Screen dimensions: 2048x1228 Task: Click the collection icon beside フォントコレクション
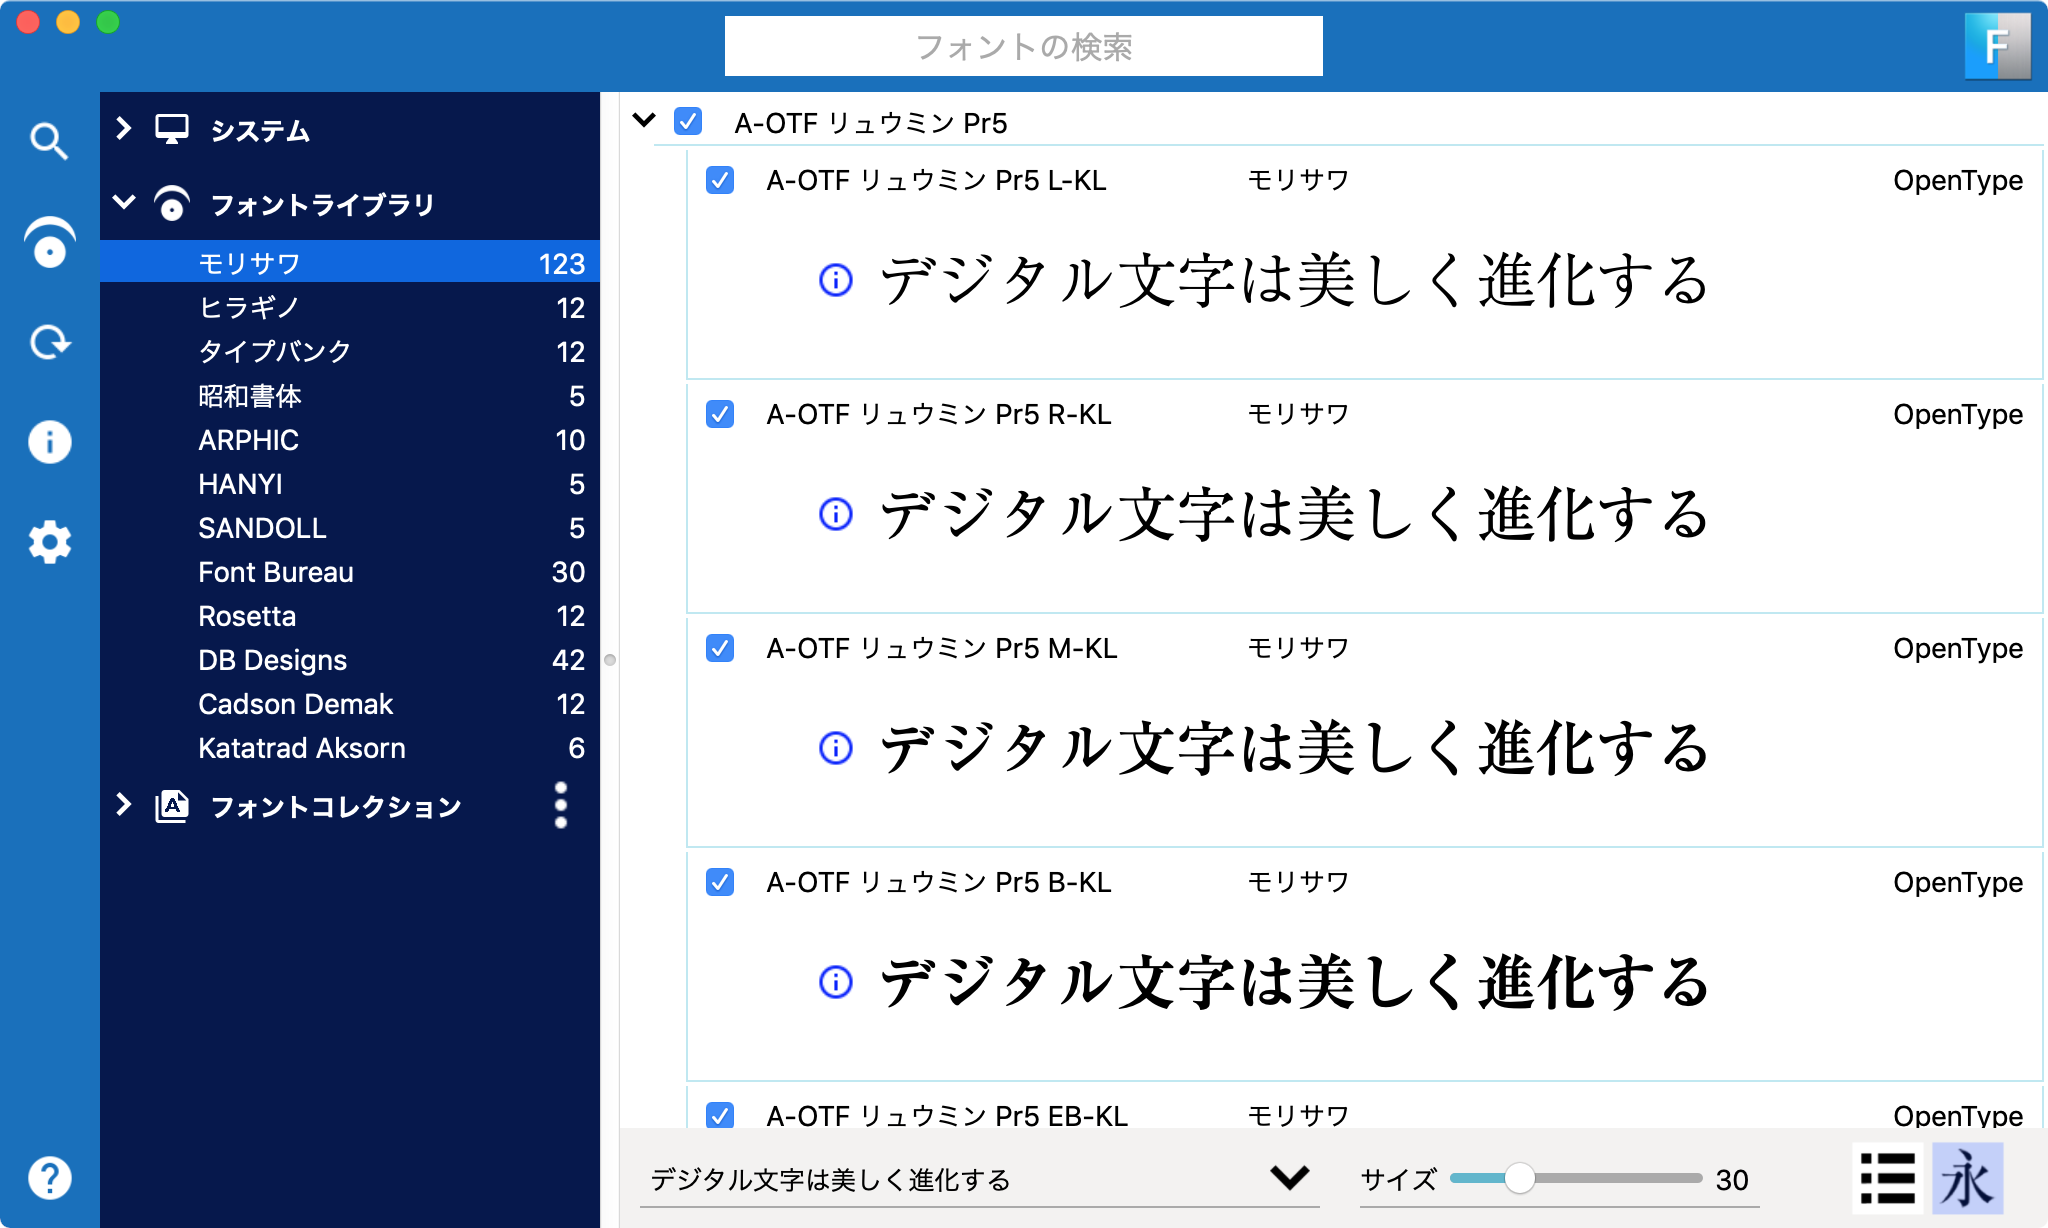172,806
